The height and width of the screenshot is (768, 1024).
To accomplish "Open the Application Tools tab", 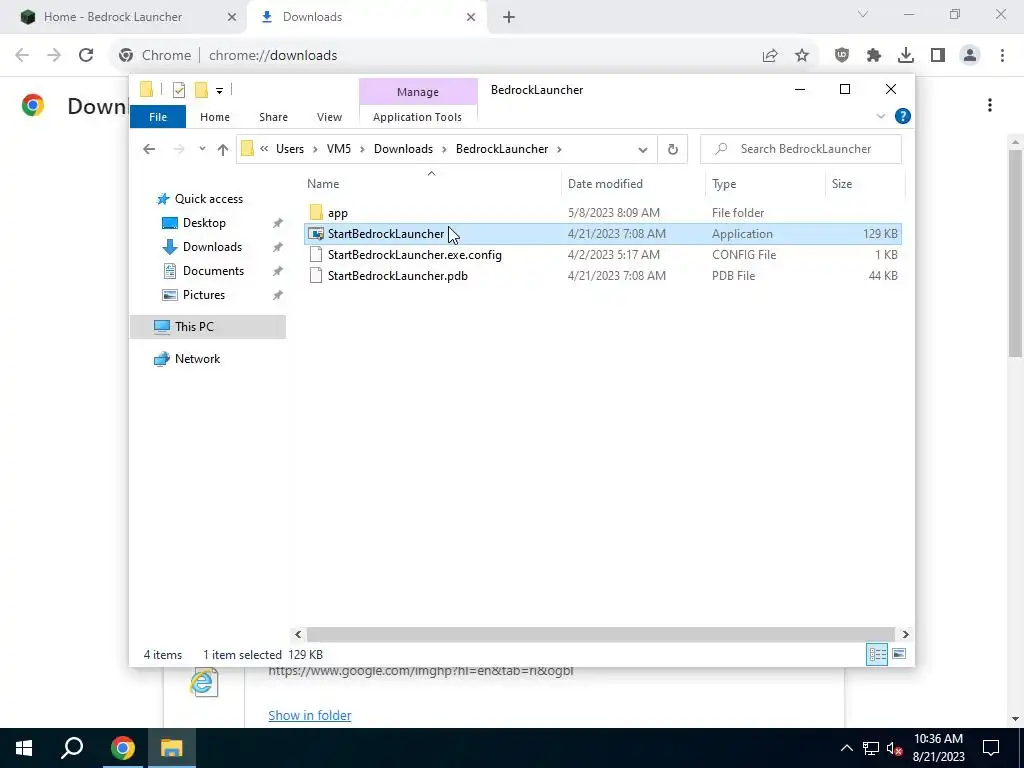I will point(417,117).
